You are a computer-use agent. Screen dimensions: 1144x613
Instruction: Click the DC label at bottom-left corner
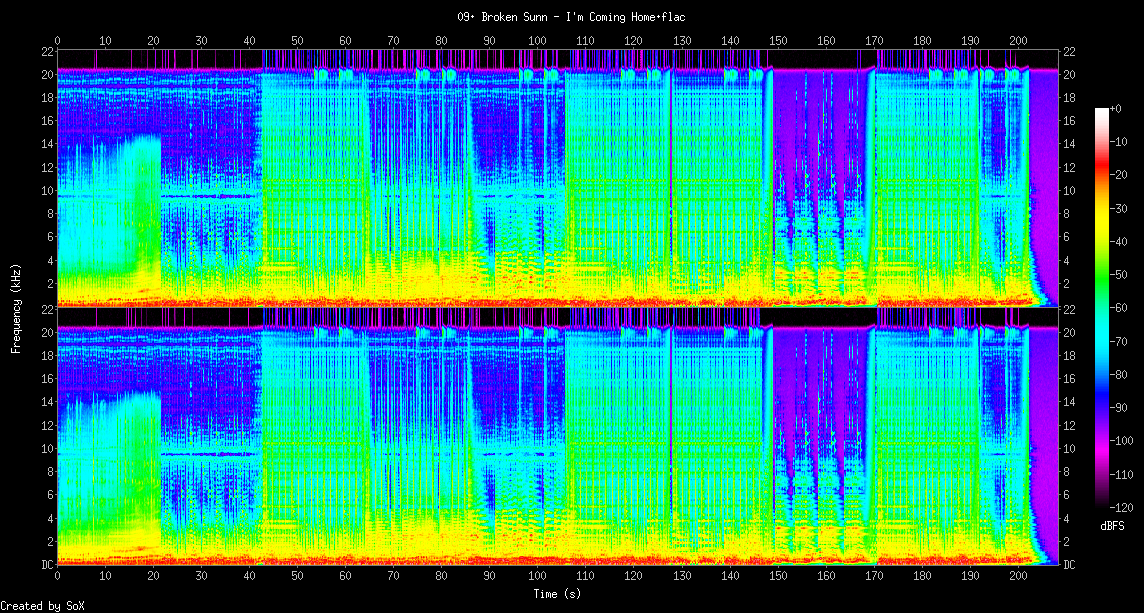[x=46, y=564]
